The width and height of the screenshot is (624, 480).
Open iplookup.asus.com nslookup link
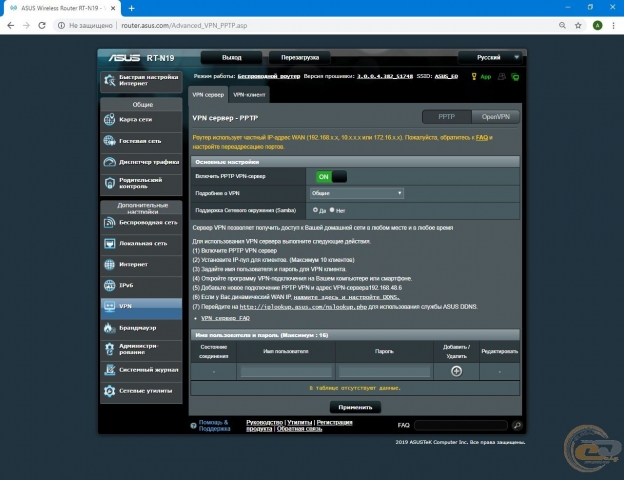click(x=303, y=307)
